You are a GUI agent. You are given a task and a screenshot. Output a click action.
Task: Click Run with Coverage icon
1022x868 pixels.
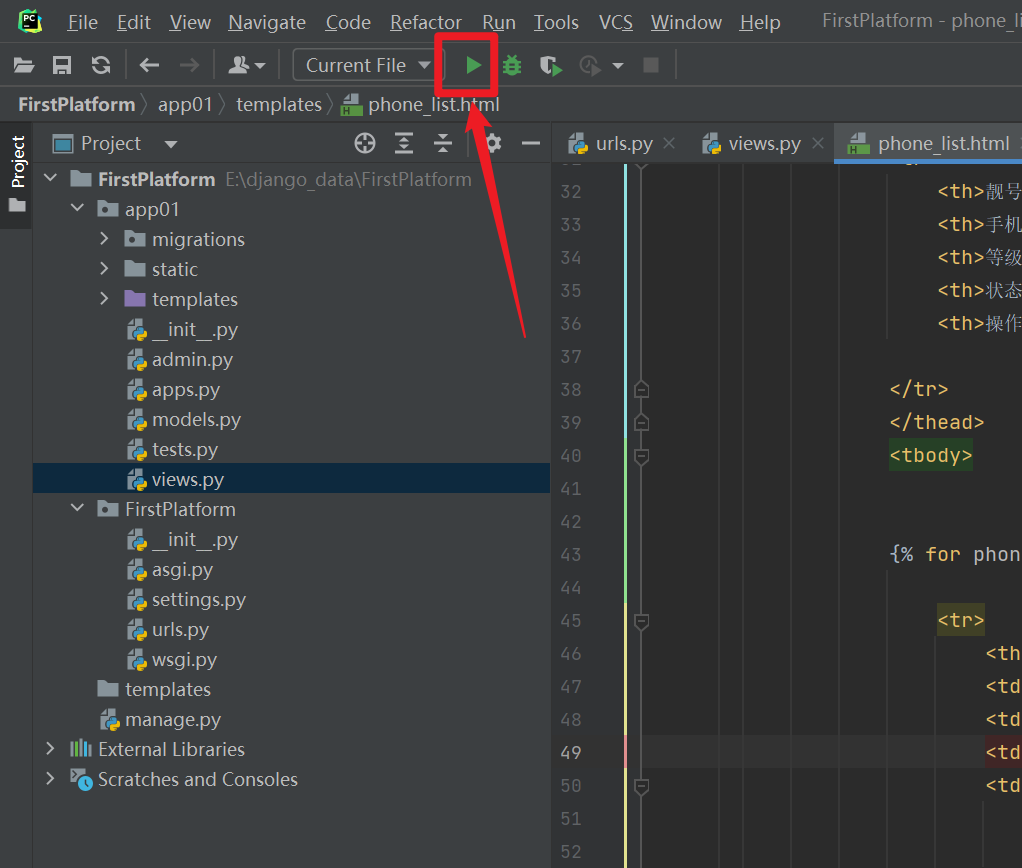550,66
